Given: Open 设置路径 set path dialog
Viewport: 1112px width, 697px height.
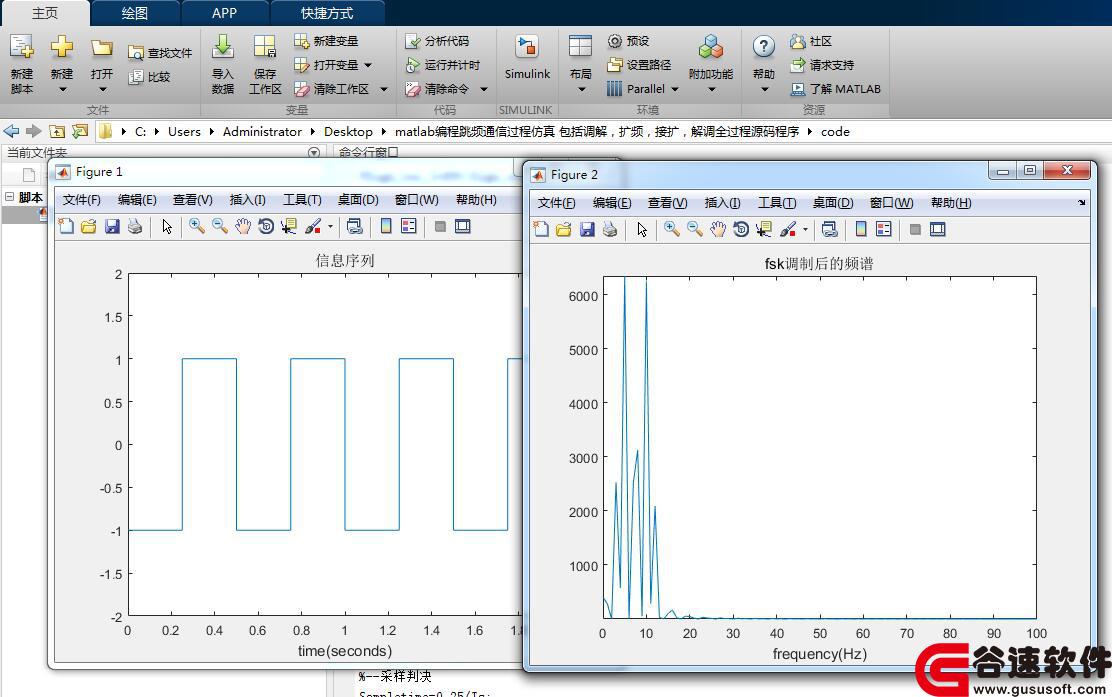Looking at the screenshot, I should pyautogui.click(x=639, y=65).
